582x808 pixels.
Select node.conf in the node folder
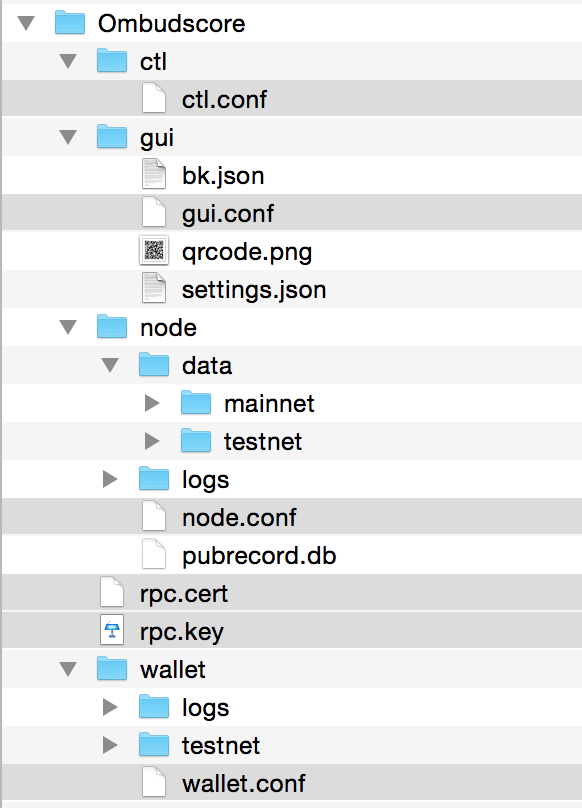pos(292,517)
